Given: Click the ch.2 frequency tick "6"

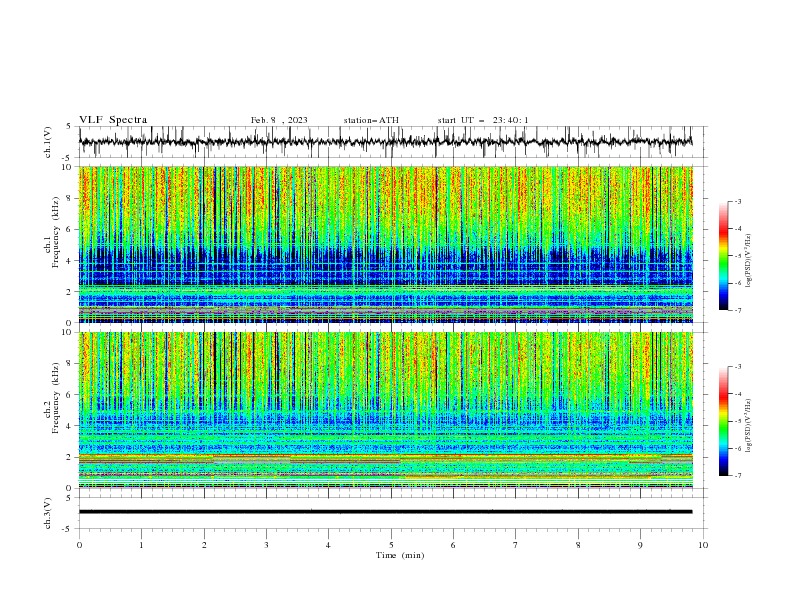Looking at the screenshot, I should pos(69,394).
